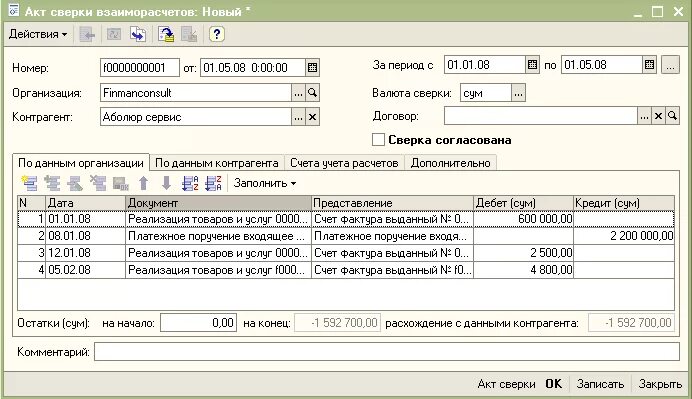The width and height of the screenshot is (692, 399).
Task: Click into the empty Договор field
Action: 541,116
